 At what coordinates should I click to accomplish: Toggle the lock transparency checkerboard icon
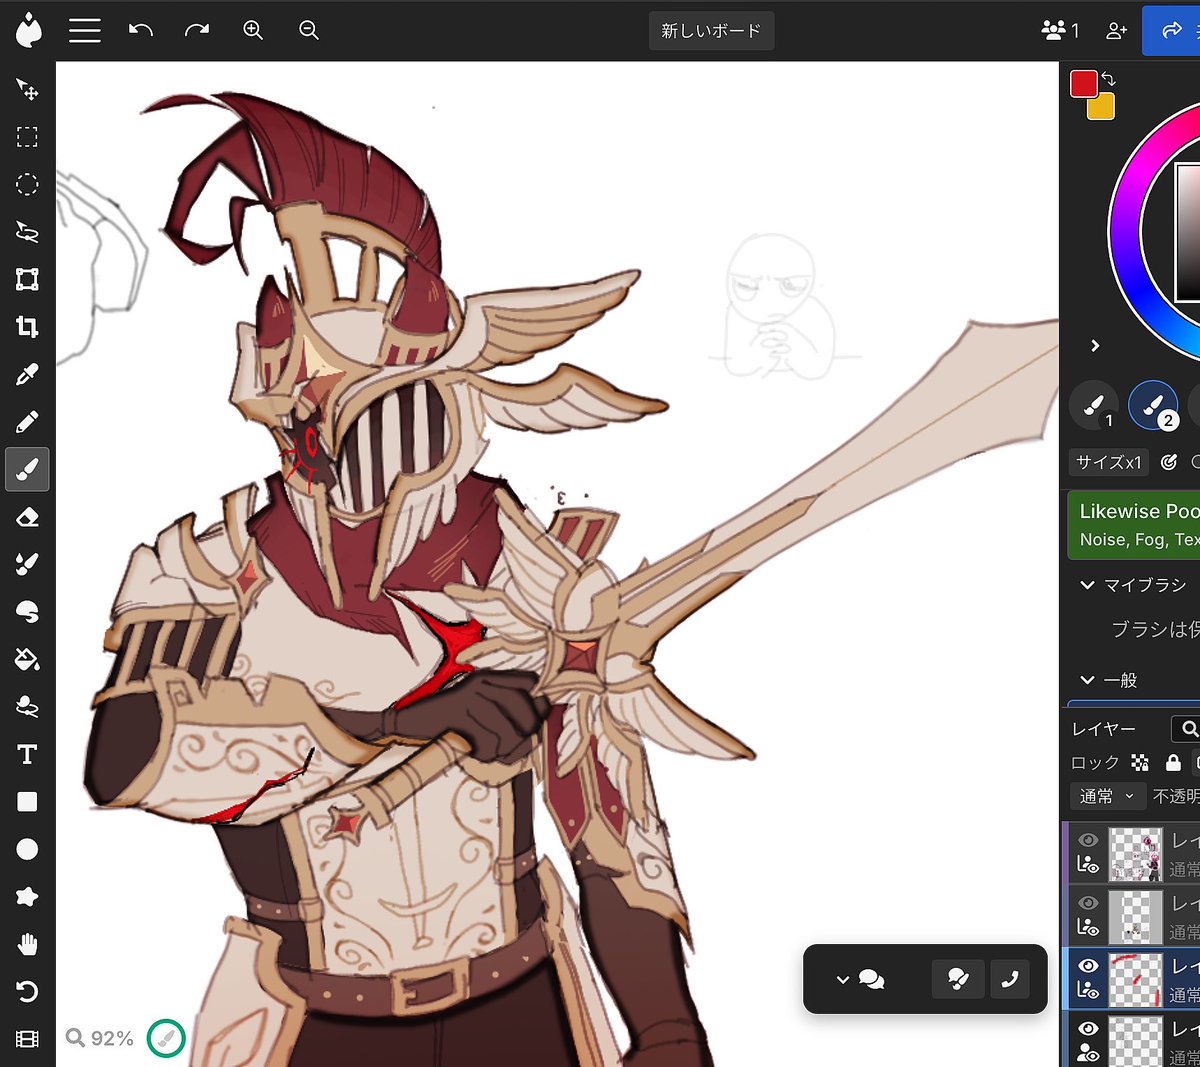(x=1140, y=763)
